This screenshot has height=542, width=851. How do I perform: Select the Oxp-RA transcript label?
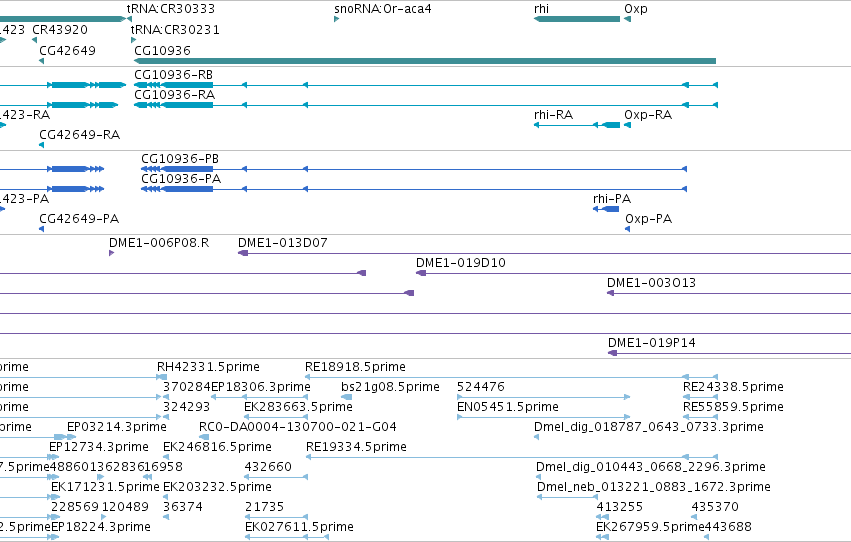point(648,114)
